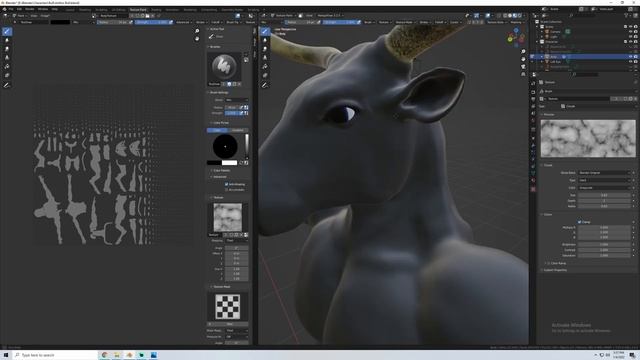Select the Draw brush tool in image editor
The width and height of the screenshot is (640, 360).
(x=7, y=31)
